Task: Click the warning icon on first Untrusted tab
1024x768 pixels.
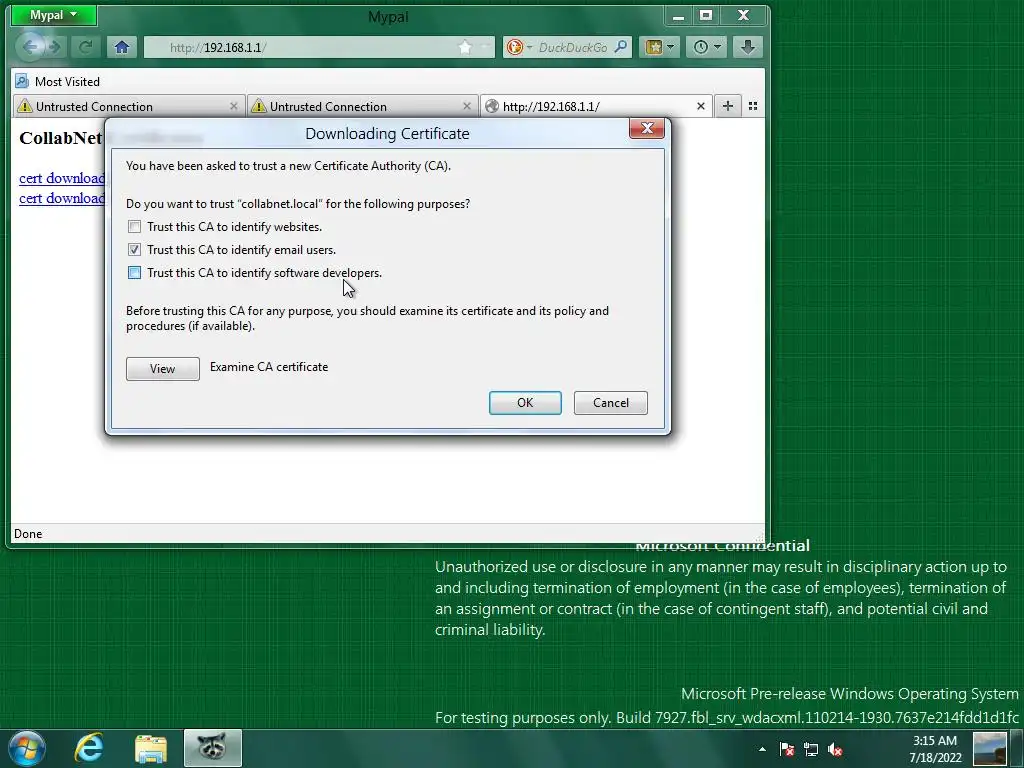Action: 25,106
